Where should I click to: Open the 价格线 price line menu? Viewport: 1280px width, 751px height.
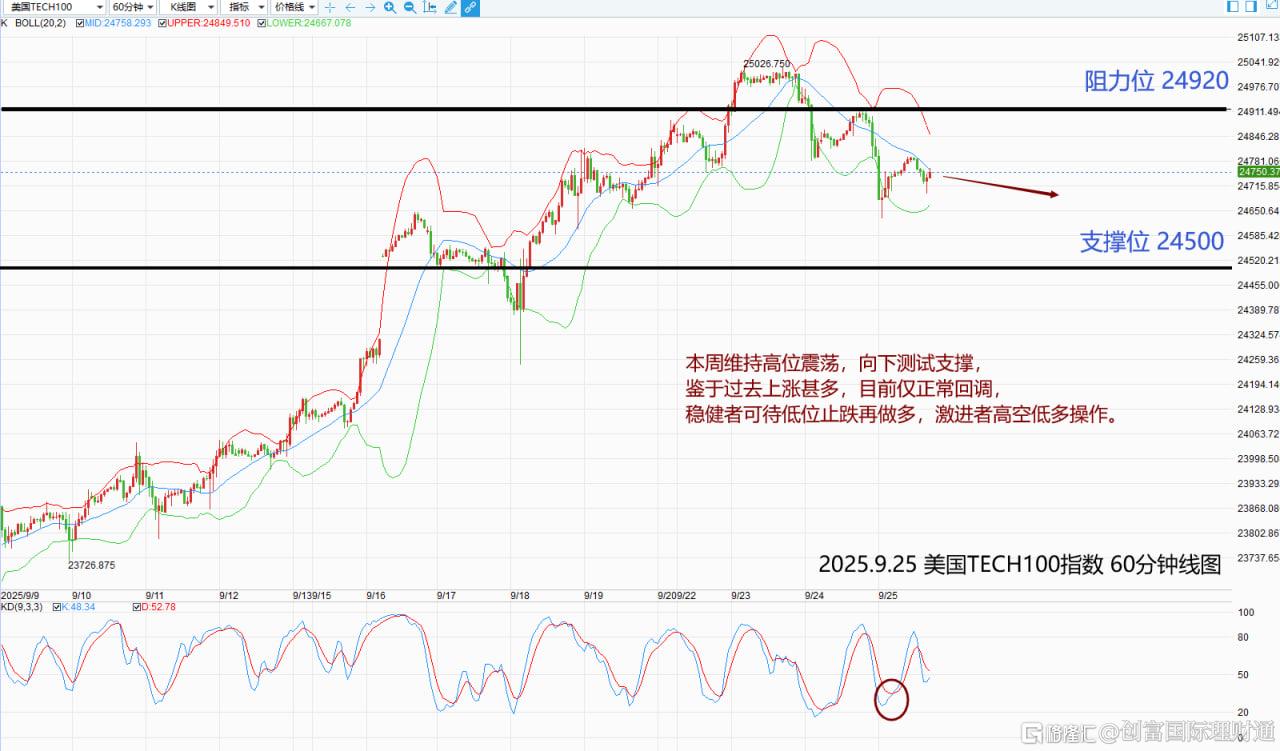[296, 7]
